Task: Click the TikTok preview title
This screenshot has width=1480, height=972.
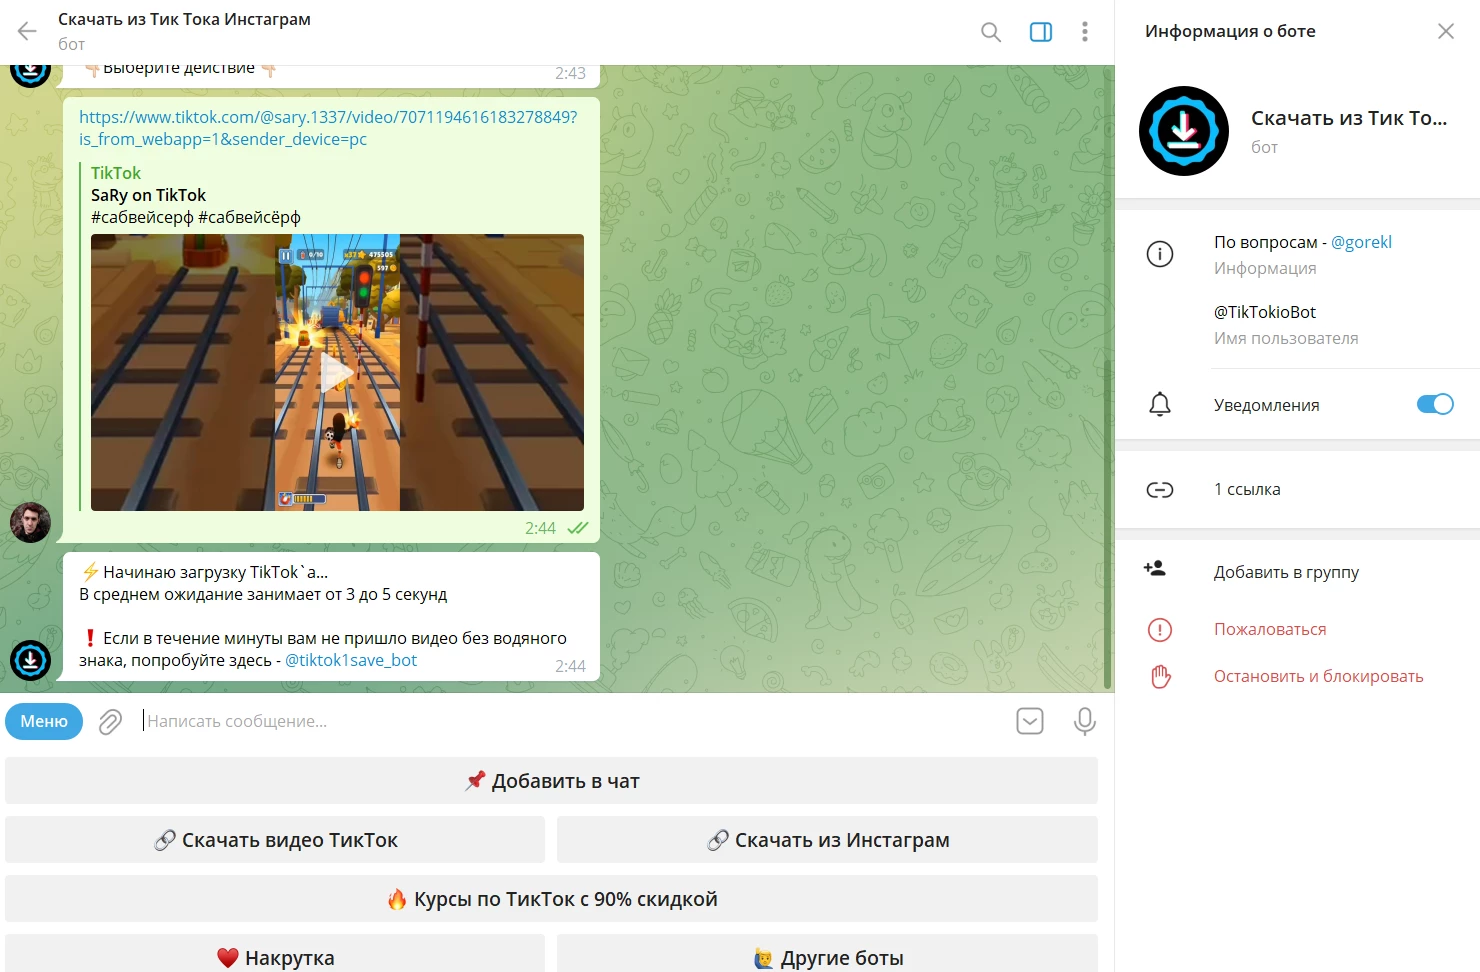Action: click(116, 173)
